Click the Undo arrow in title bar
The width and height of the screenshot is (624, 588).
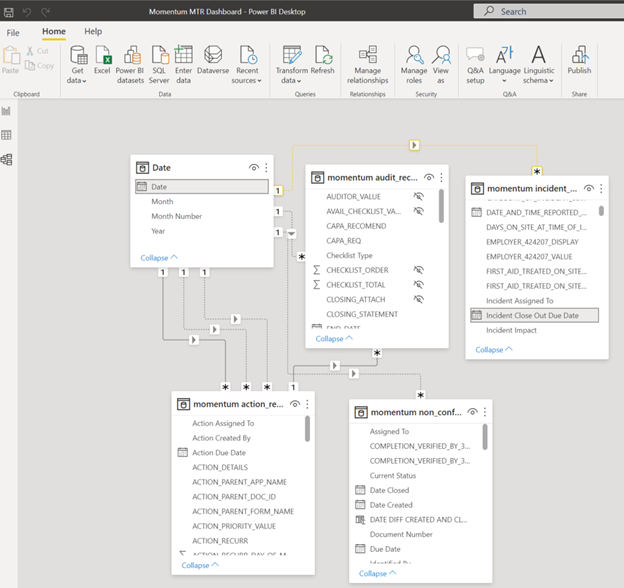(x=27, y=12)
